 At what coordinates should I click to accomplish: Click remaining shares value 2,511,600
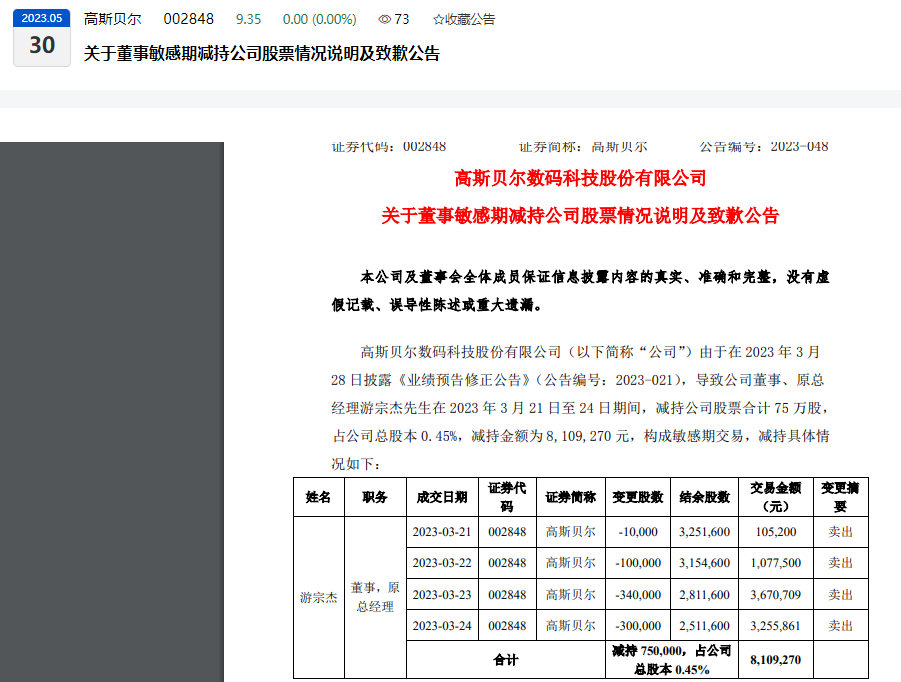click(704, 626)
